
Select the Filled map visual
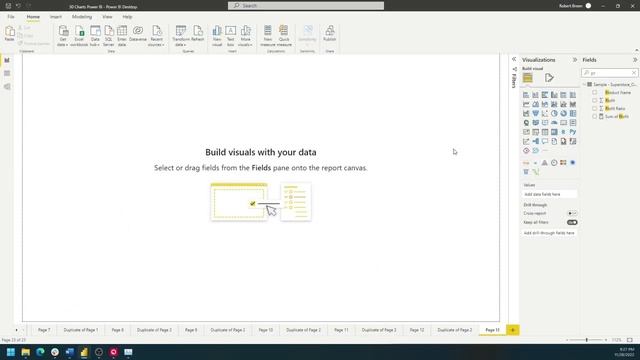(x=536, y=123)
